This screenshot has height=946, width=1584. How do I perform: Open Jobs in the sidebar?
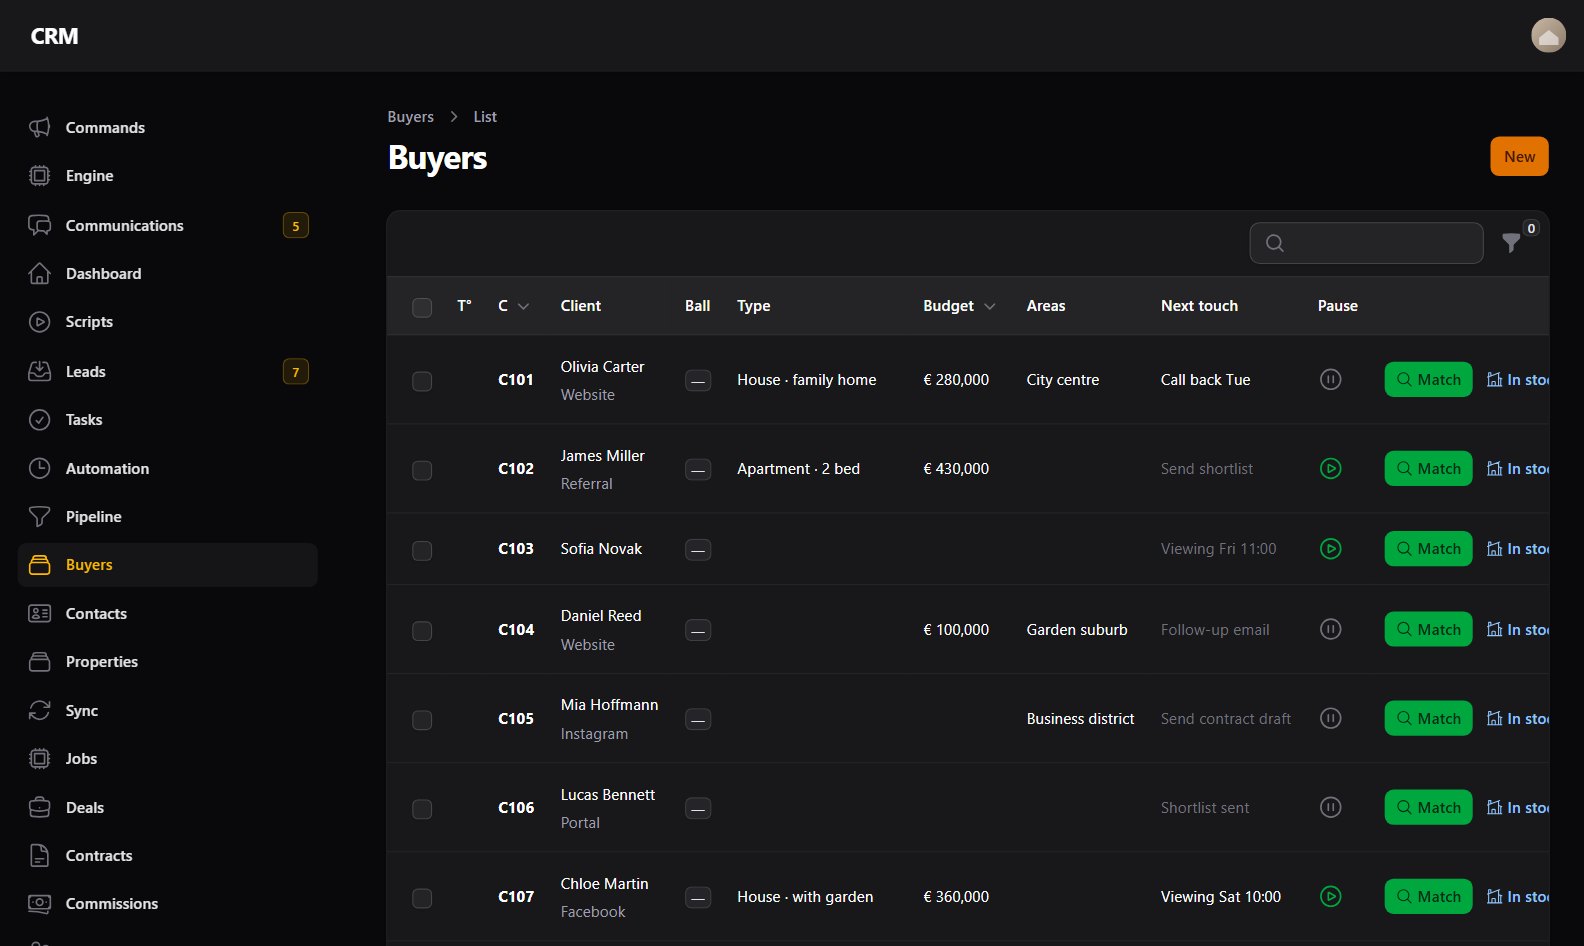click(168, 759)
